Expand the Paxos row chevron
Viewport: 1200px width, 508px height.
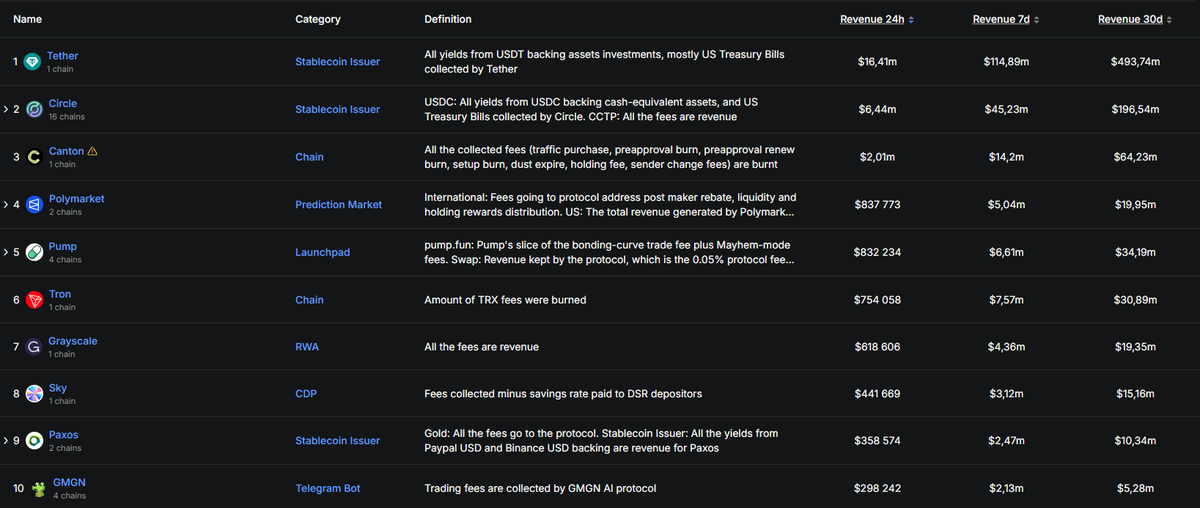(5, 441)
